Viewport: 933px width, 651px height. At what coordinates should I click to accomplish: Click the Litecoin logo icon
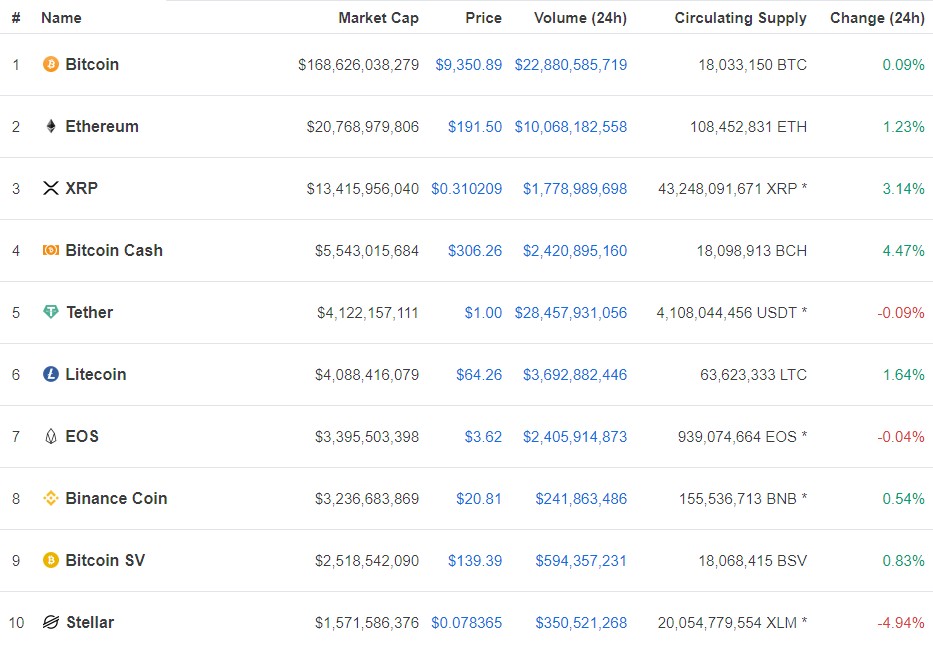point(51,374)
